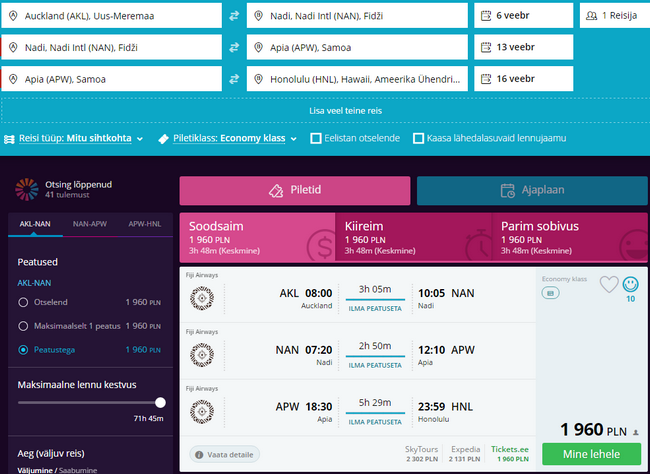The width and height of the screenshot is (650, 474).
Task: Edit Nadi Intl (NAN) destination field, first leg
Action: [x=357, y=16]
